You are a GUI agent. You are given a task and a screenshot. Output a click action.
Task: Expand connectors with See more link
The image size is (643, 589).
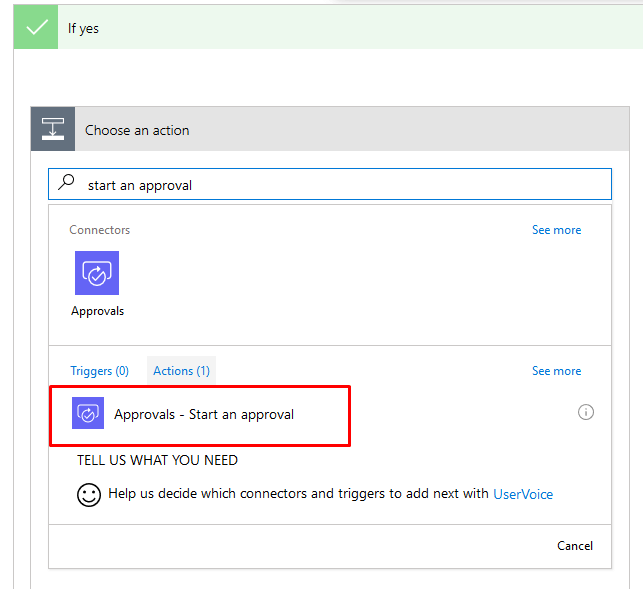(556, 230)
